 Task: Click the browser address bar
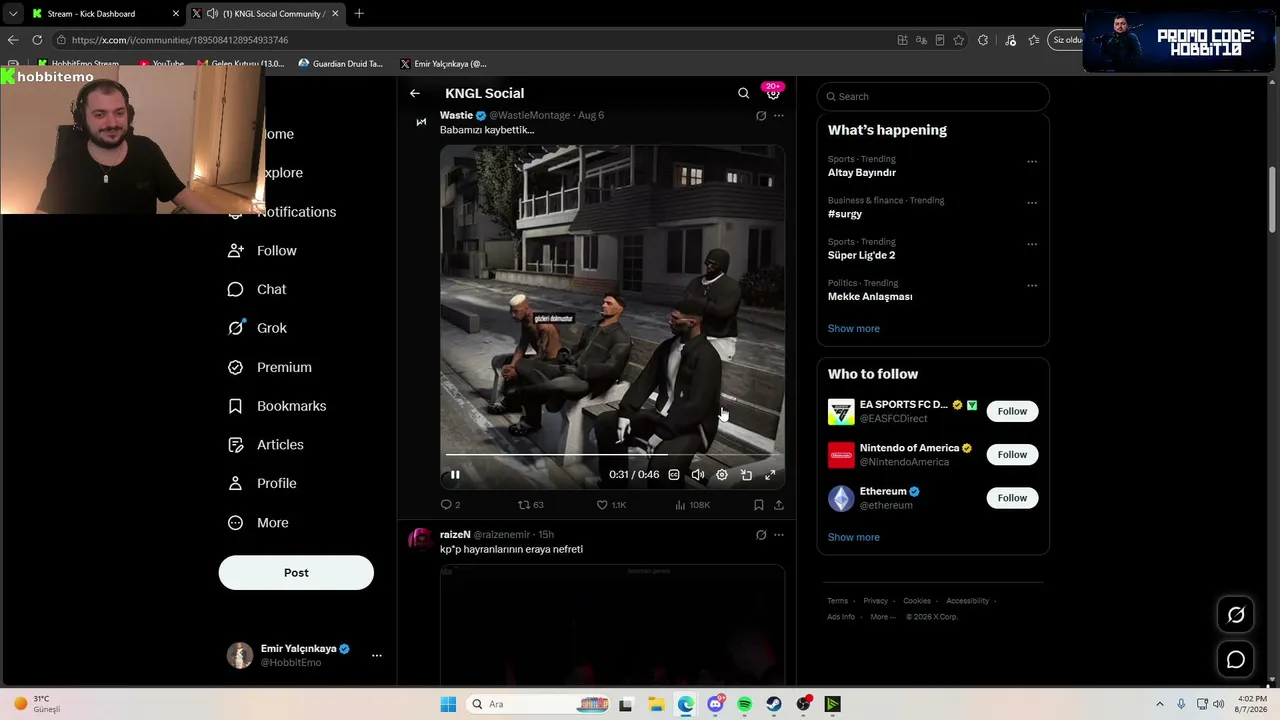(470, 40)
